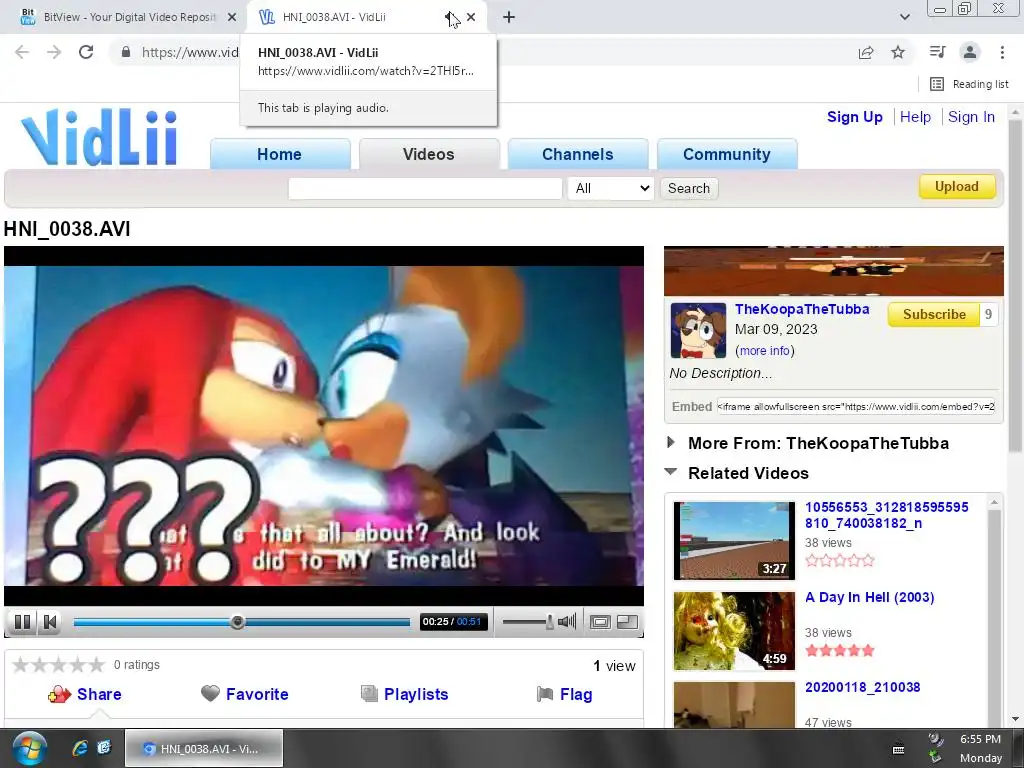Click the Favorite heart icon
The image size is (1024, 768).
[x=210, y=694]
